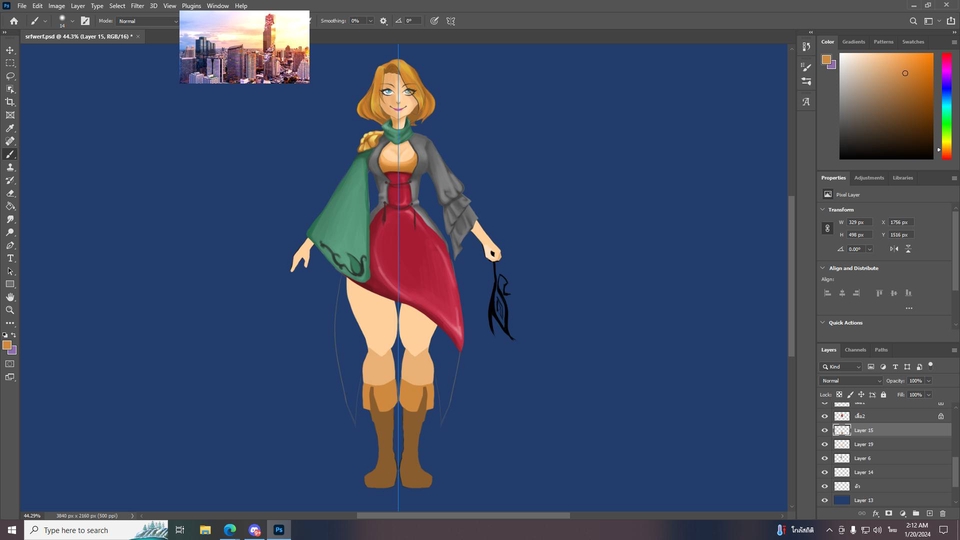
Task: Toggle visibility of Layer 13
Action: 825,500
